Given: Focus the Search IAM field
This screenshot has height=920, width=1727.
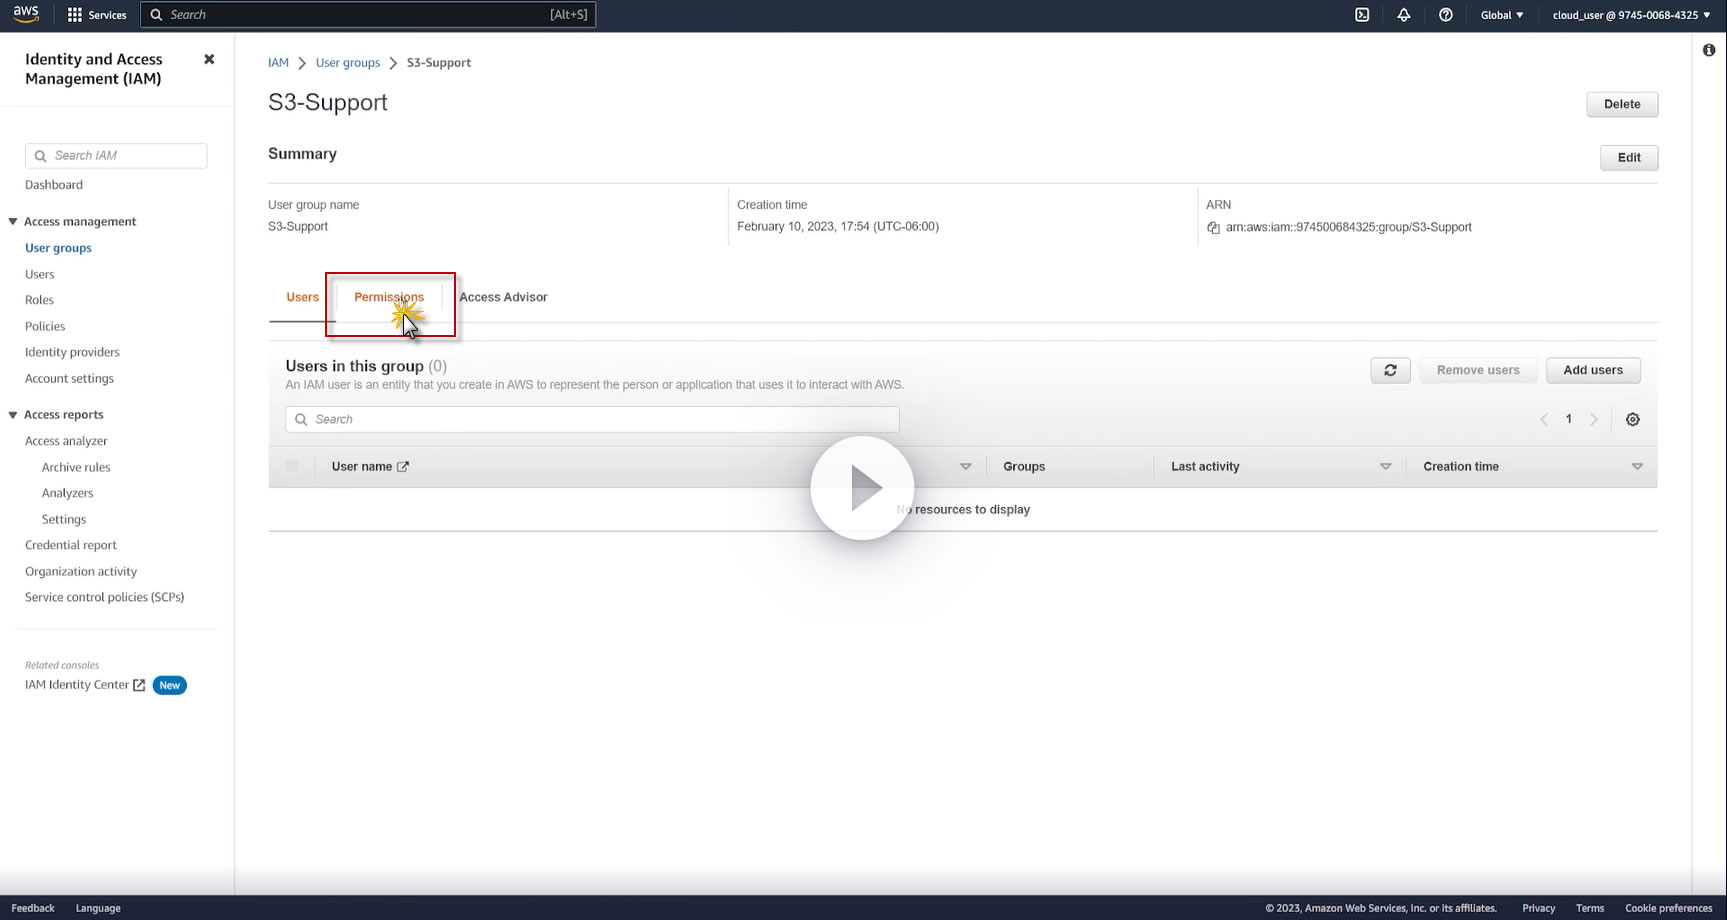Looking at the screenshot, I should (x=116, y=156).
